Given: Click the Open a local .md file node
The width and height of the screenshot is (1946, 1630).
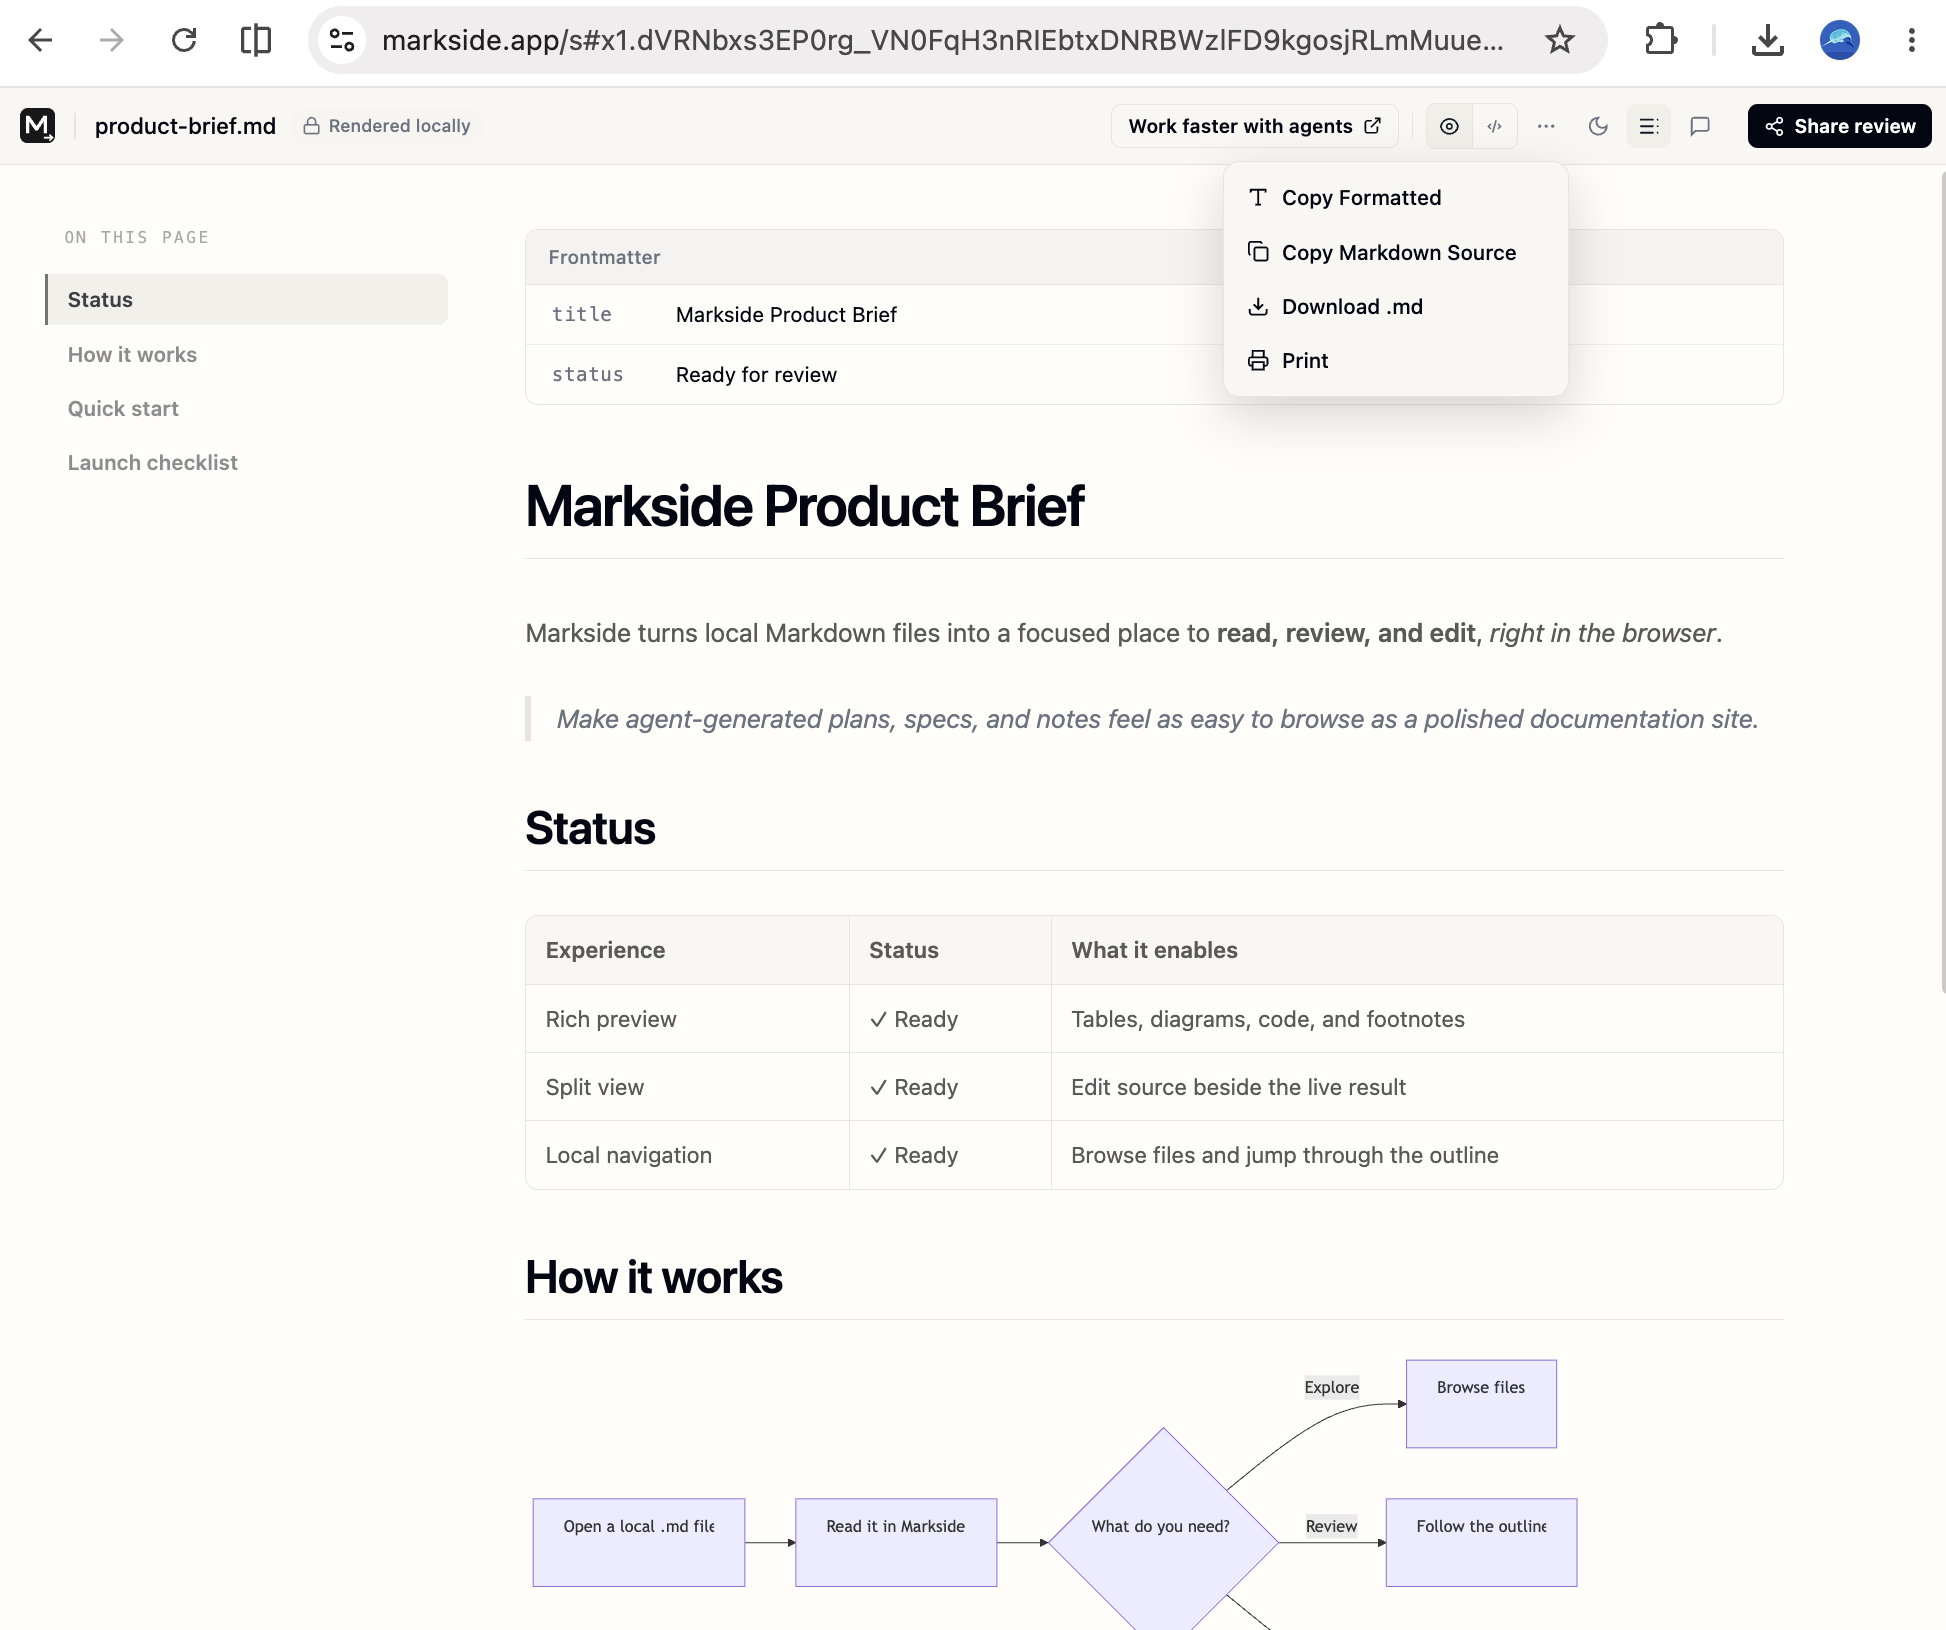Looking at the screenshot, I should click(x=639, y=1542).
